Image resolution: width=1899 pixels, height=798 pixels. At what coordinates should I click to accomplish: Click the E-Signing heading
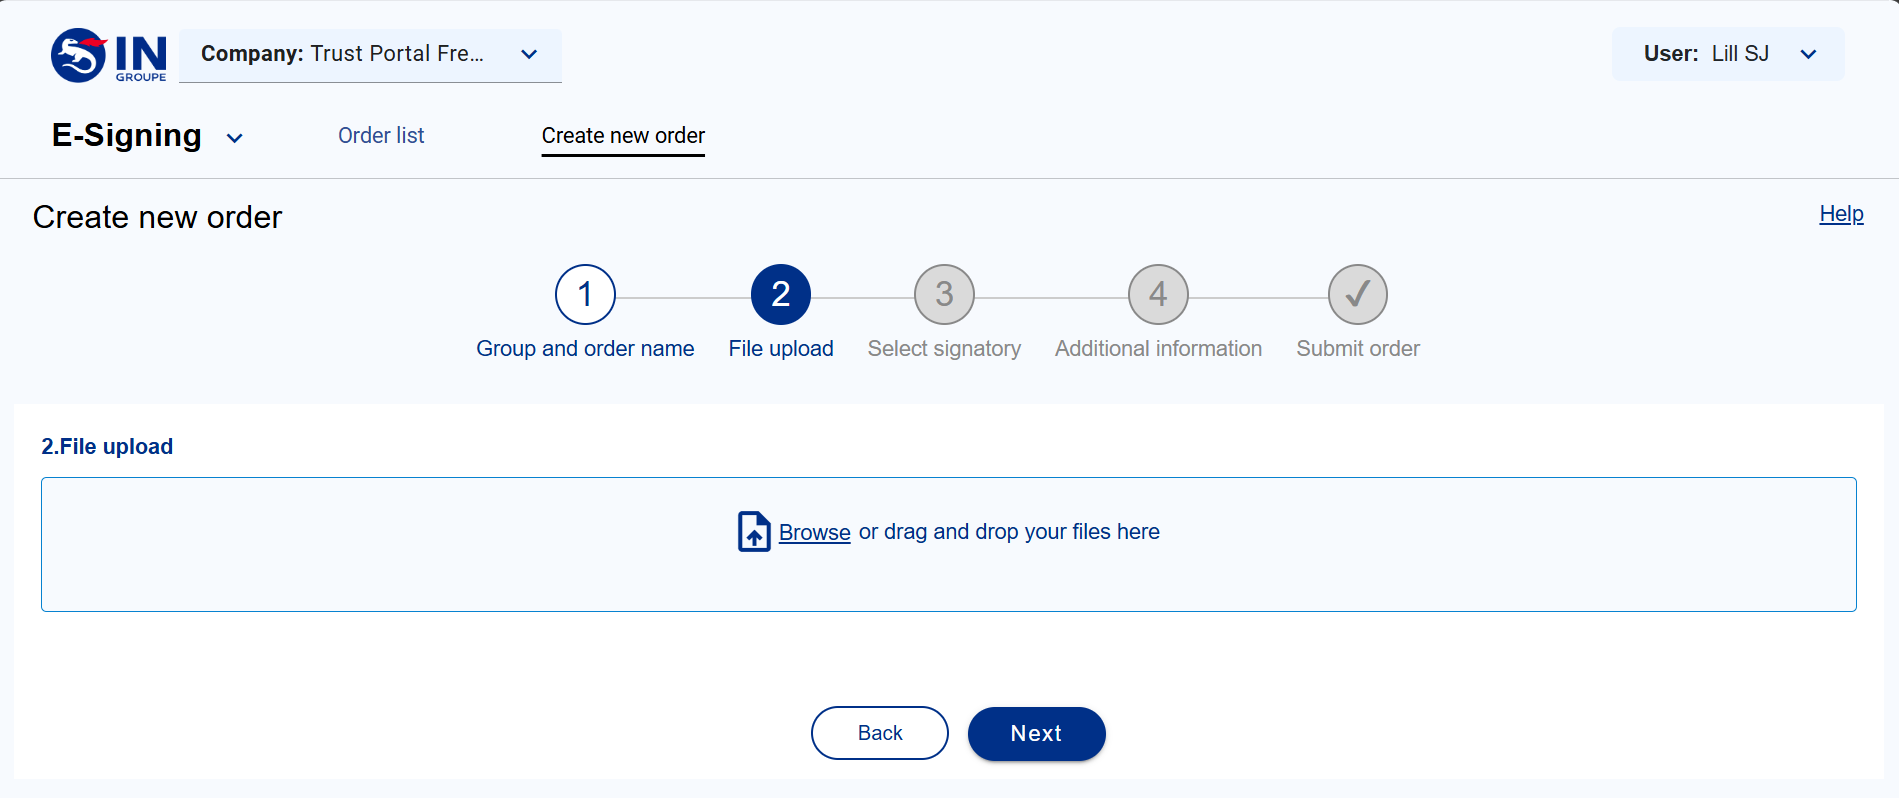click(x=127, y=135)
